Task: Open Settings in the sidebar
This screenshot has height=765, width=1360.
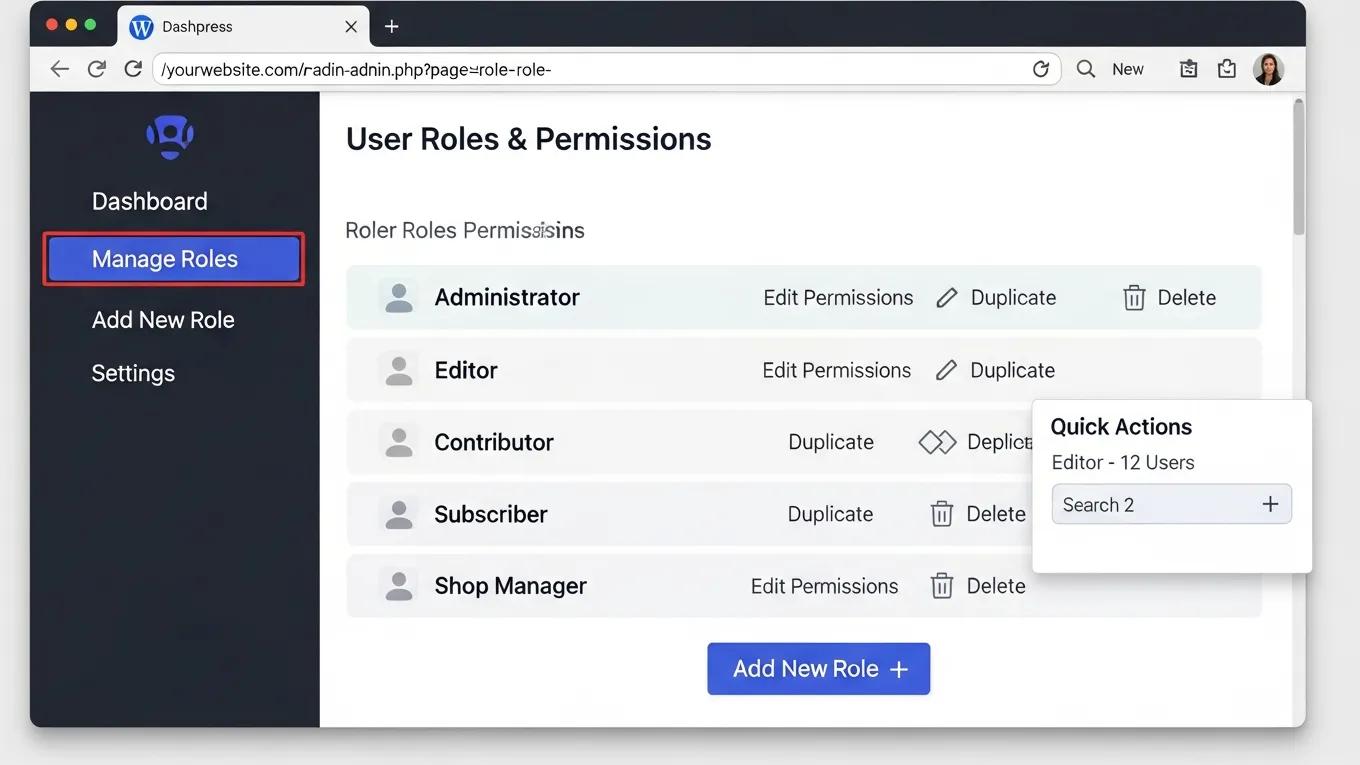Action: [x=133, y=373]
